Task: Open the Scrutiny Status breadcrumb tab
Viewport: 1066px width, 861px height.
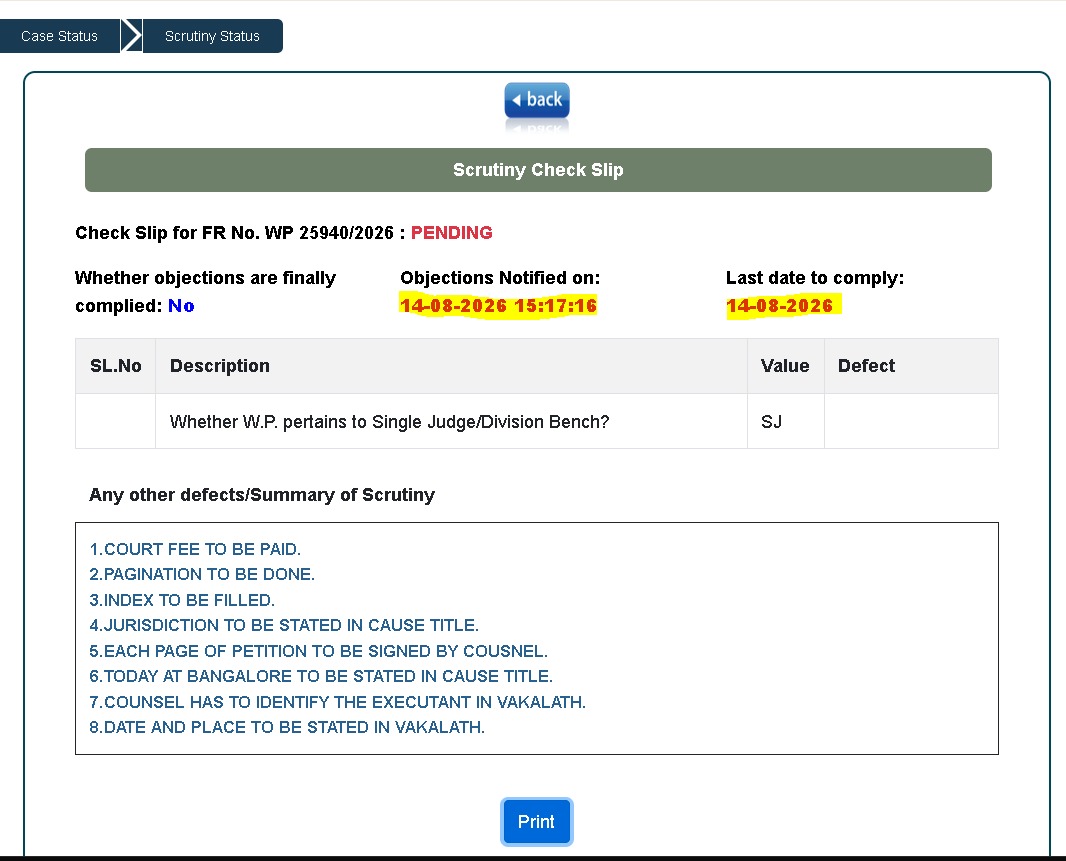Action: click(212, 36)
